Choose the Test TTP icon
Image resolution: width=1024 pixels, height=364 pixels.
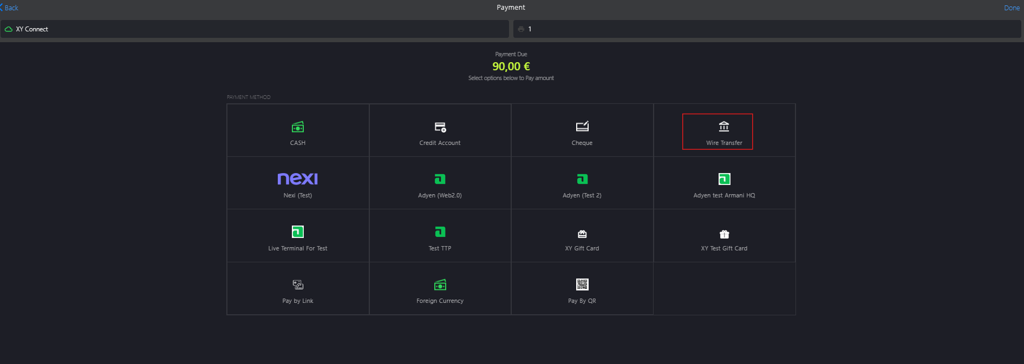pyautogui.click(x=440, y=232)
